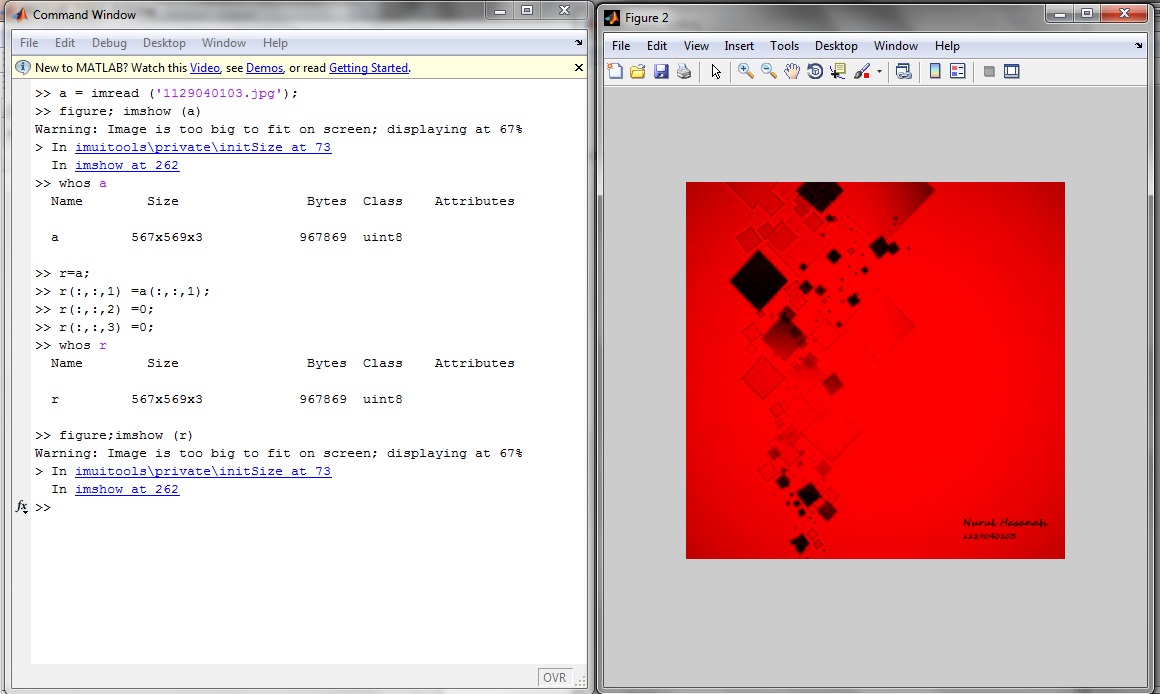The height and width of the screenshot is (694, 1160).
Task: Open the Demos link in info bar
Action: [264, 68]
